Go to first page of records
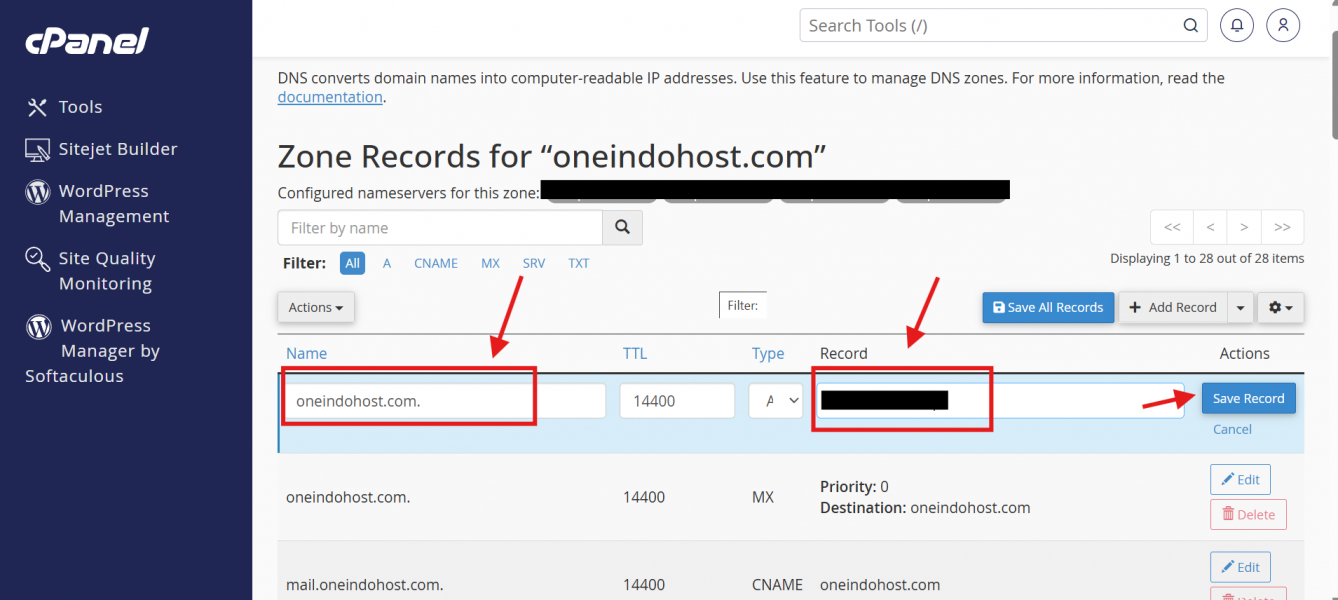Screen dimensions: 1338x600 (x=1172, y=227)
